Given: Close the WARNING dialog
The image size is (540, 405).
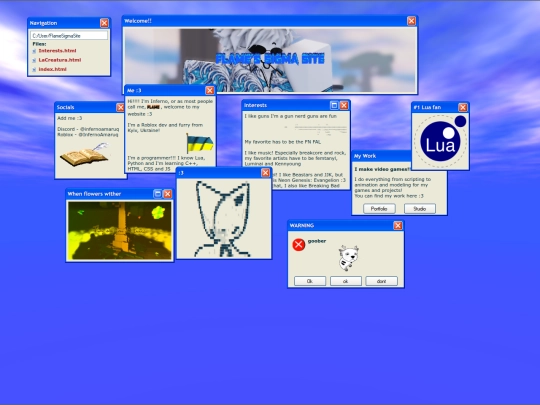Looking at the screenshot, I should point(397,226).
